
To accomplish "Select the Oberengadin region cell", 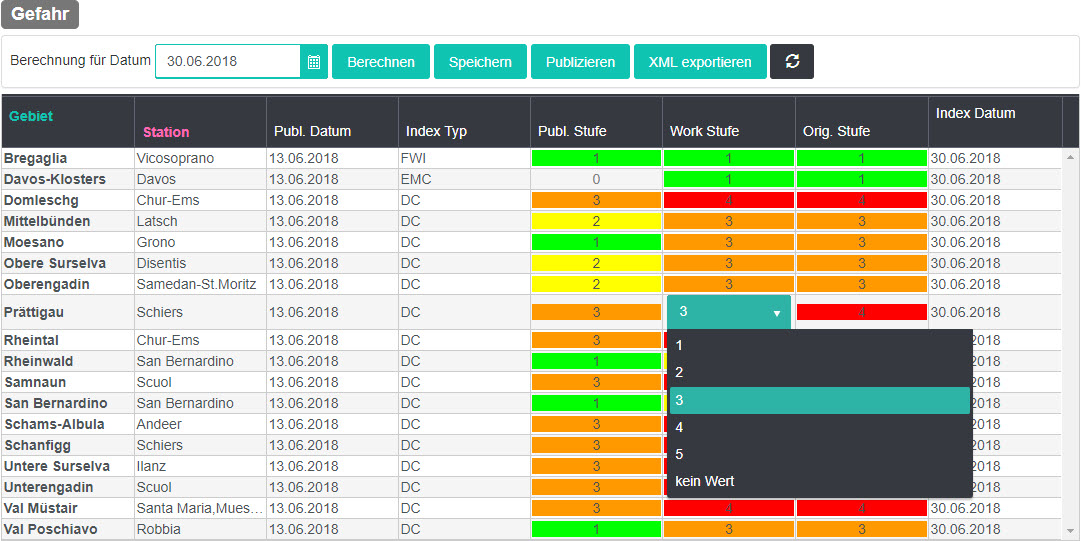I will point(68,285).
